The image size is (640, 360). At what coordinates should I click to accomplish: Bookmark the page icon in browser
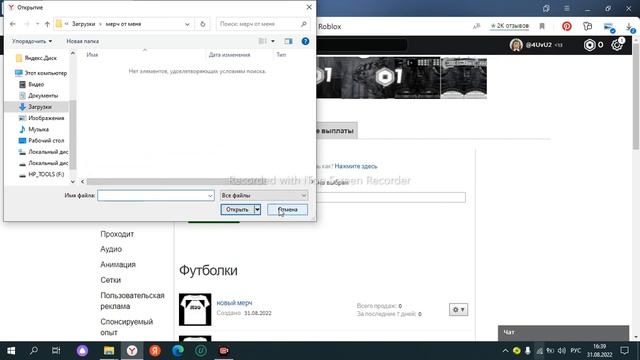[x=542, y=26]
